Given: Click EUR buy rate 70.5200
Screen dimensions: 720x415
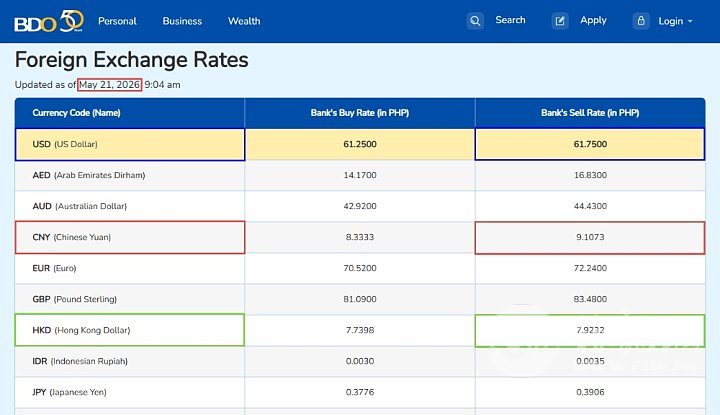Looking at the screenshot, I should pos(360,268).
